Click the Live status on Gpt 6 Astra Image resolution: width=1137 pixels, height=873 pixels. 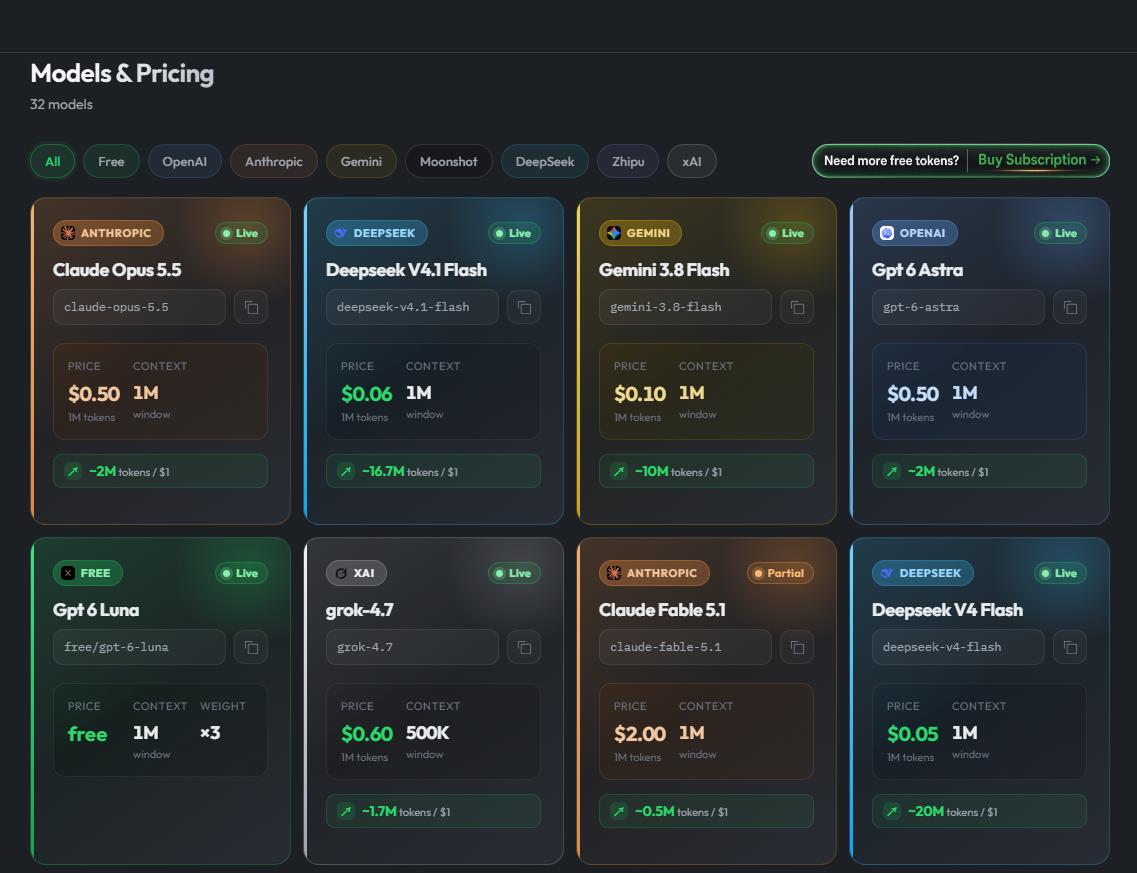point(1059,233)
